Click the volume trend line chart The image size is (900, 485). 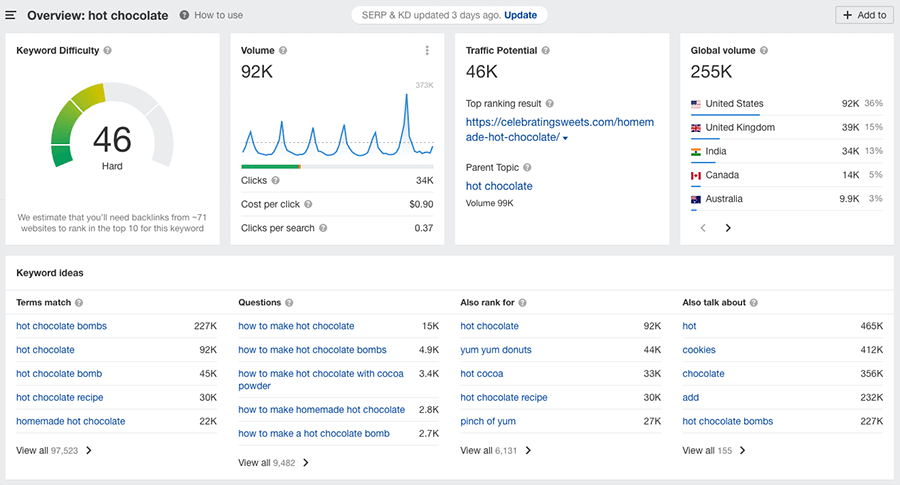click(338, 124)
